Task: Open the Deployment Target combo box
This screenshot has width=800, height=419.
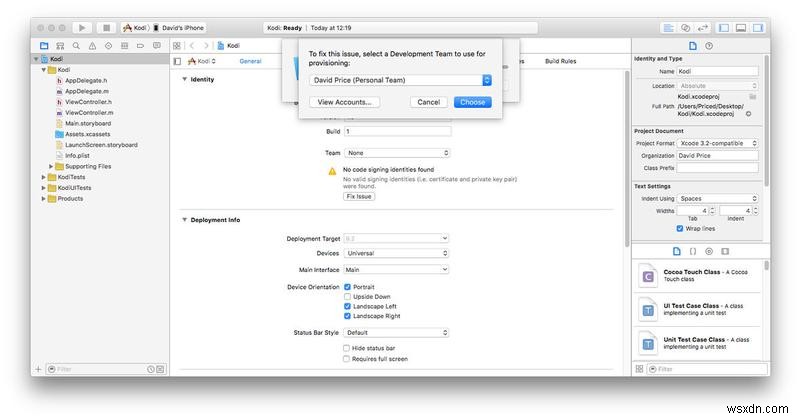Action: pos(396,238)
